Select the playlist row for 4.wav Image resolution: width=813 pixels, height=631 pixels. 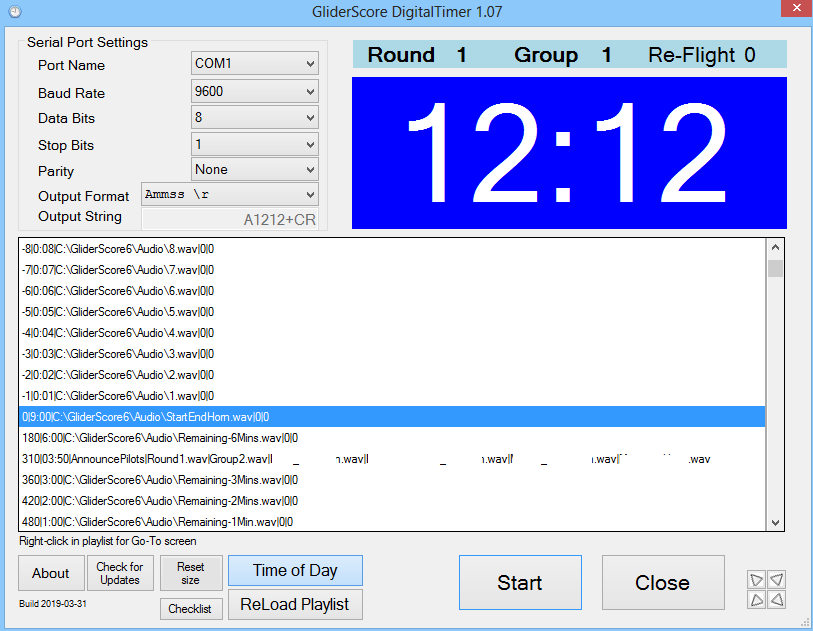coord(392,333)
